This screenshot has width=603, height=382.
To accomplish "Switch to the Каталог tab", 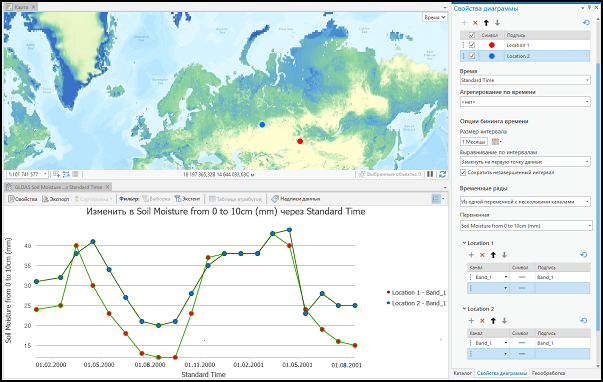I will pyautogui.click(x=463, y=373).
